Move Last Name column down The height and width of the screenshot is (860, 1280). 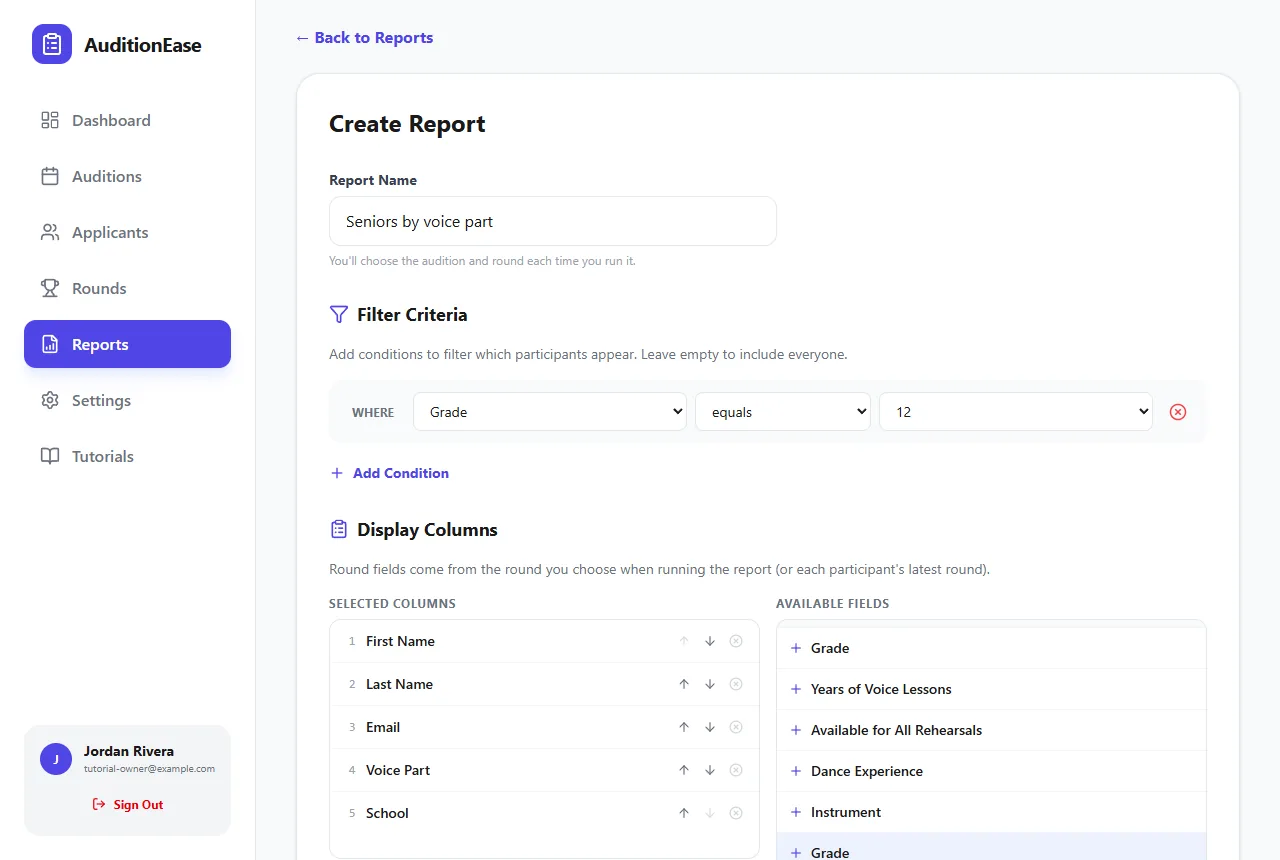(710, 684)
